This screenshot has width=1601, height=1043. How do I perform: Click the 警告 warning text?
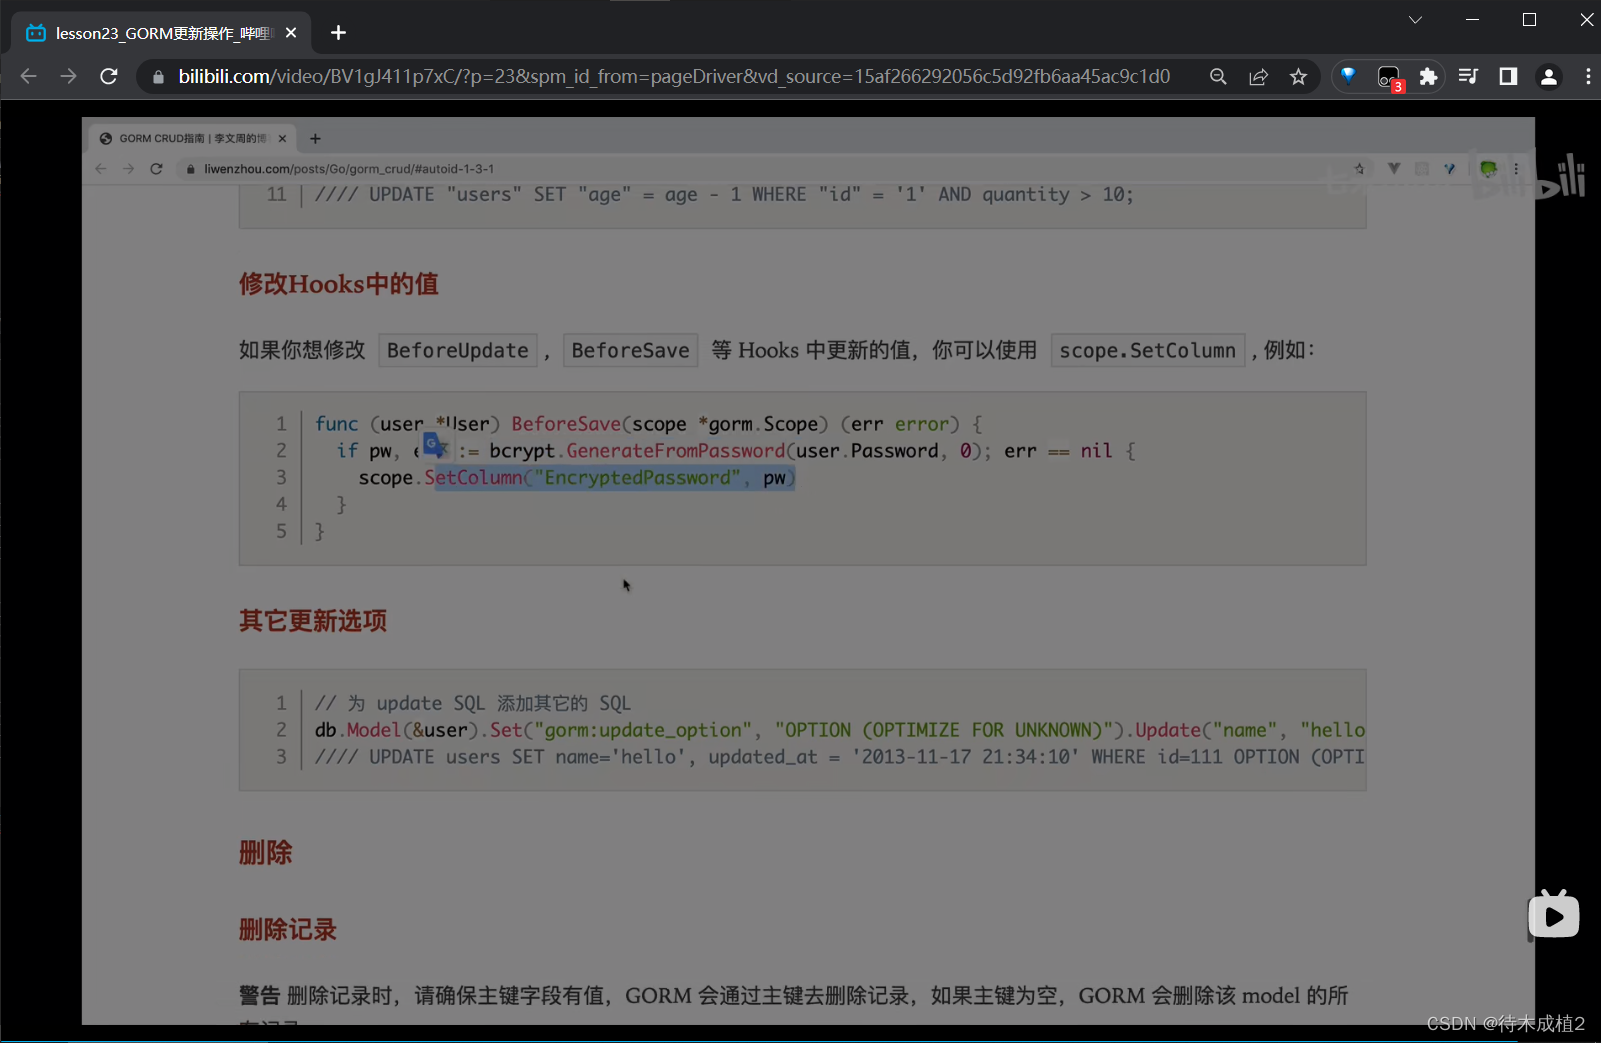[x=260, y=996]
